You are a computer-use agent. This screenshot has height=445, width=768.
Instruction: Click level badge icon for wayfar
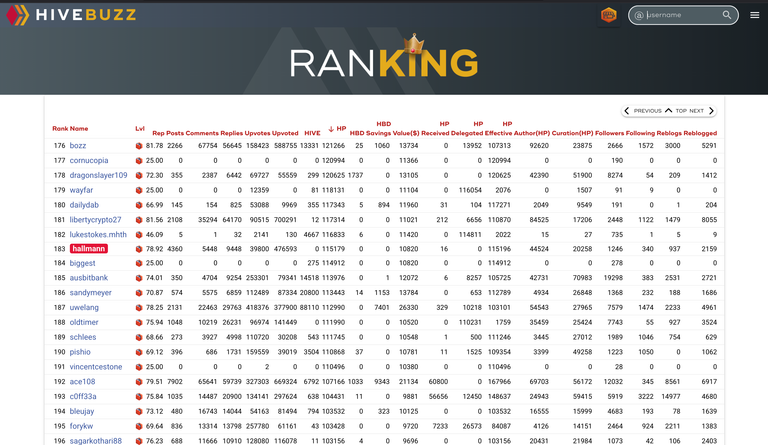[x=139, y=190]
